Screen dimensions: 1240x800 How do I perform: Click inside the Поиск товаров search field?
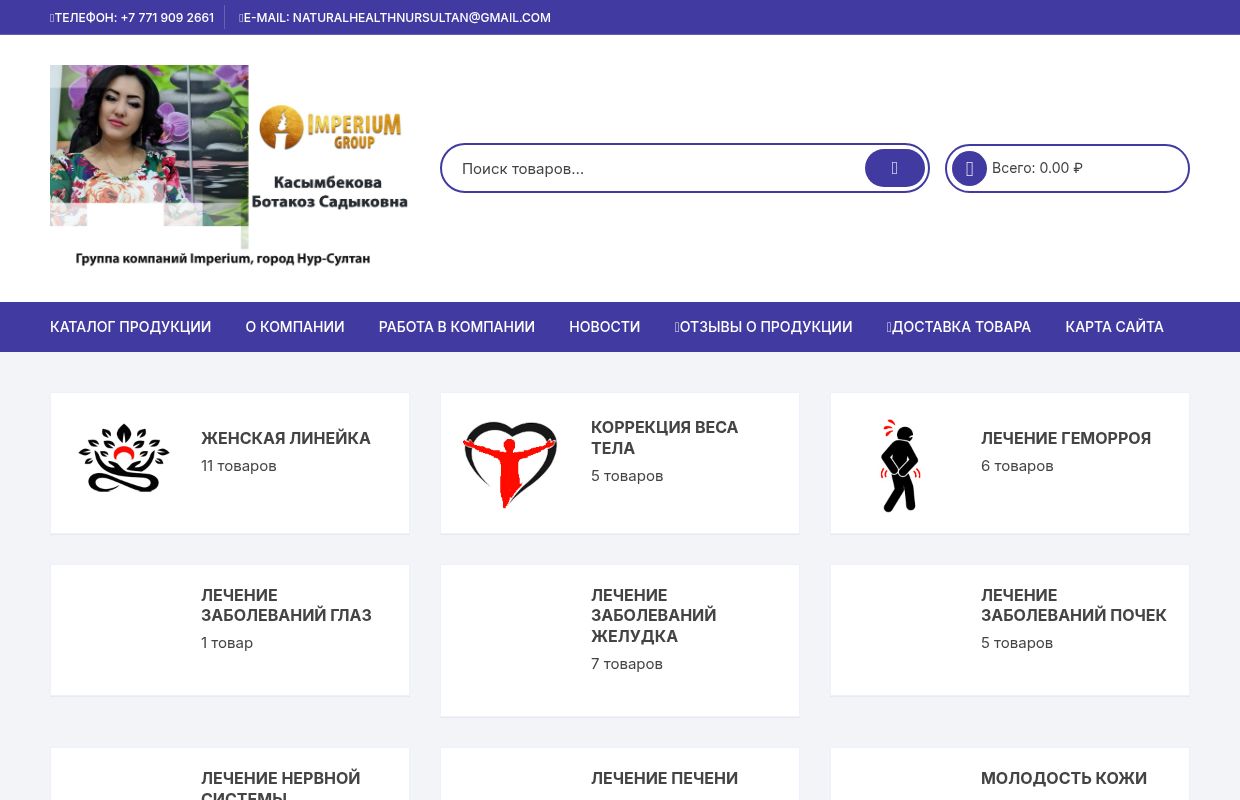click(x=600, y=168)
